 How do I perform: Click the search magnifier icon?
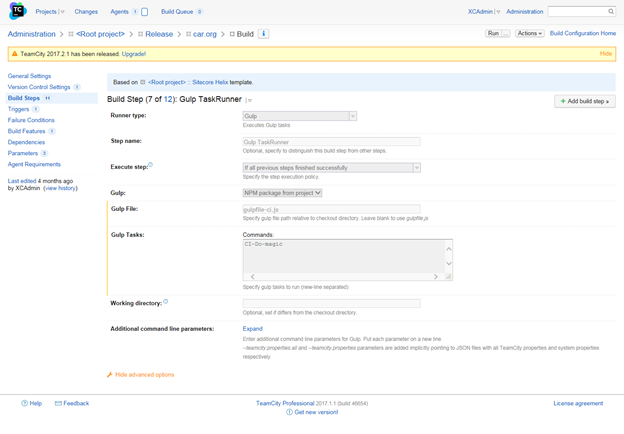click(x=611, y=12)
